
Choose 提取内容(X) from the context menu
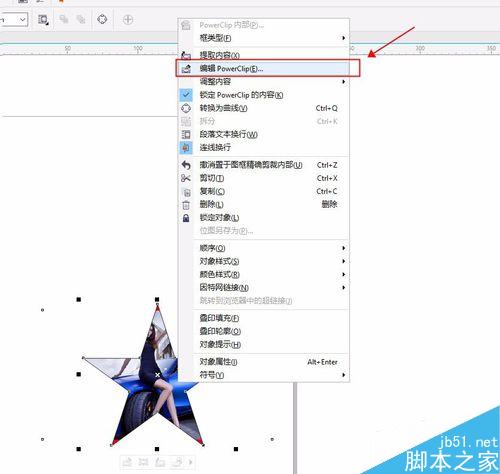tap(264, 55)
